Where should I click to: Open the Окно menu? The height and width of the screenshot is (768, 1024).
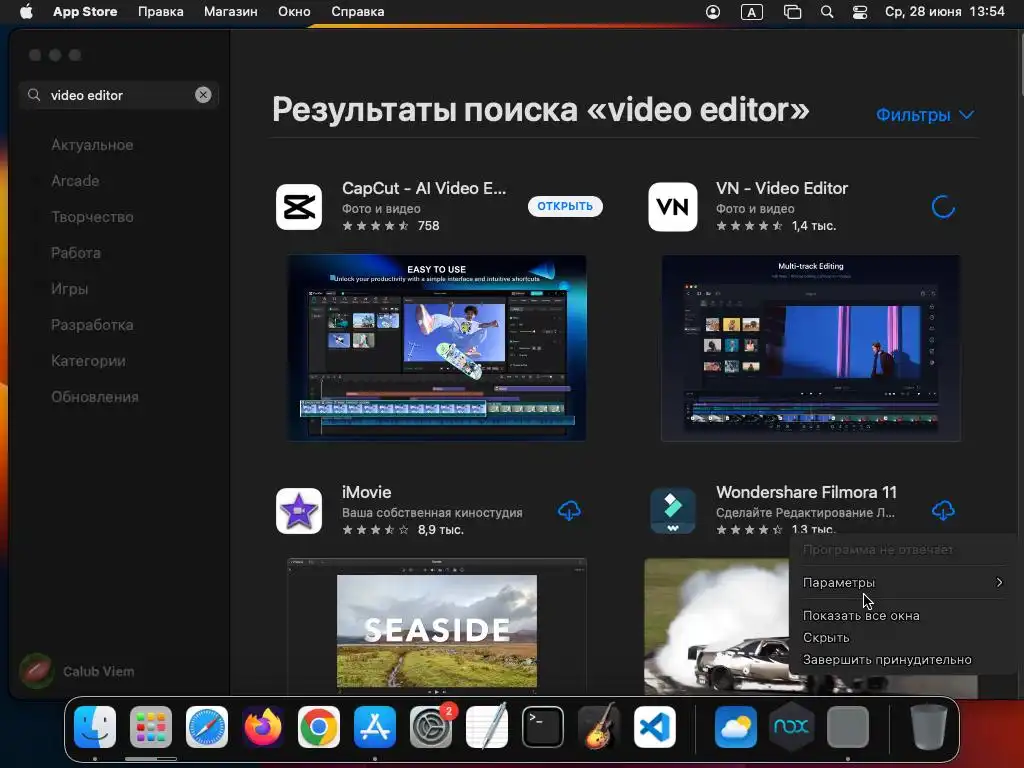pos(294,12)
